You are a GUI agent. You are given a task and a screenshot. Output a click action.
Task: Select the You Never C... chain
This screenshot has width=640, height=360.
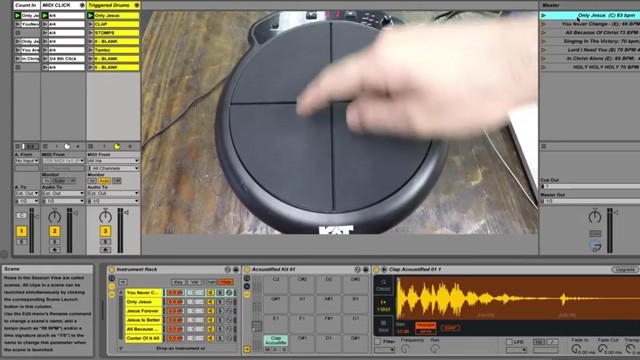(x=143, y=292)
